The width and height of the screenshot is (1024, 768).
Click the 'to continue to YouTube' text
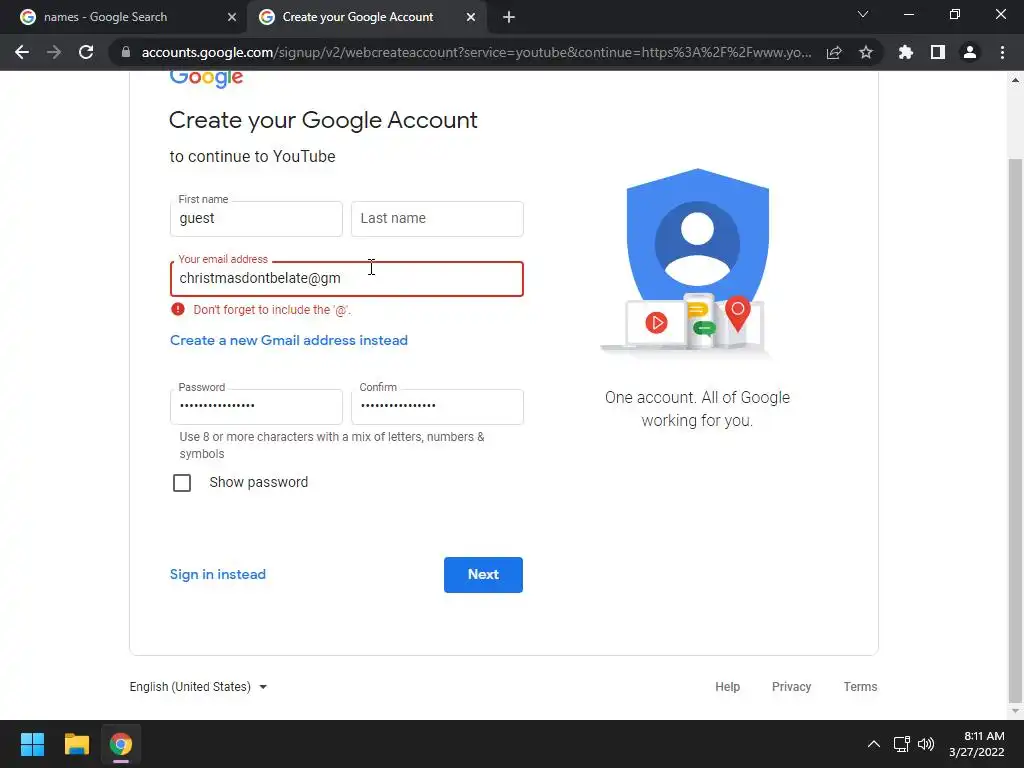[x=252, y=157]
